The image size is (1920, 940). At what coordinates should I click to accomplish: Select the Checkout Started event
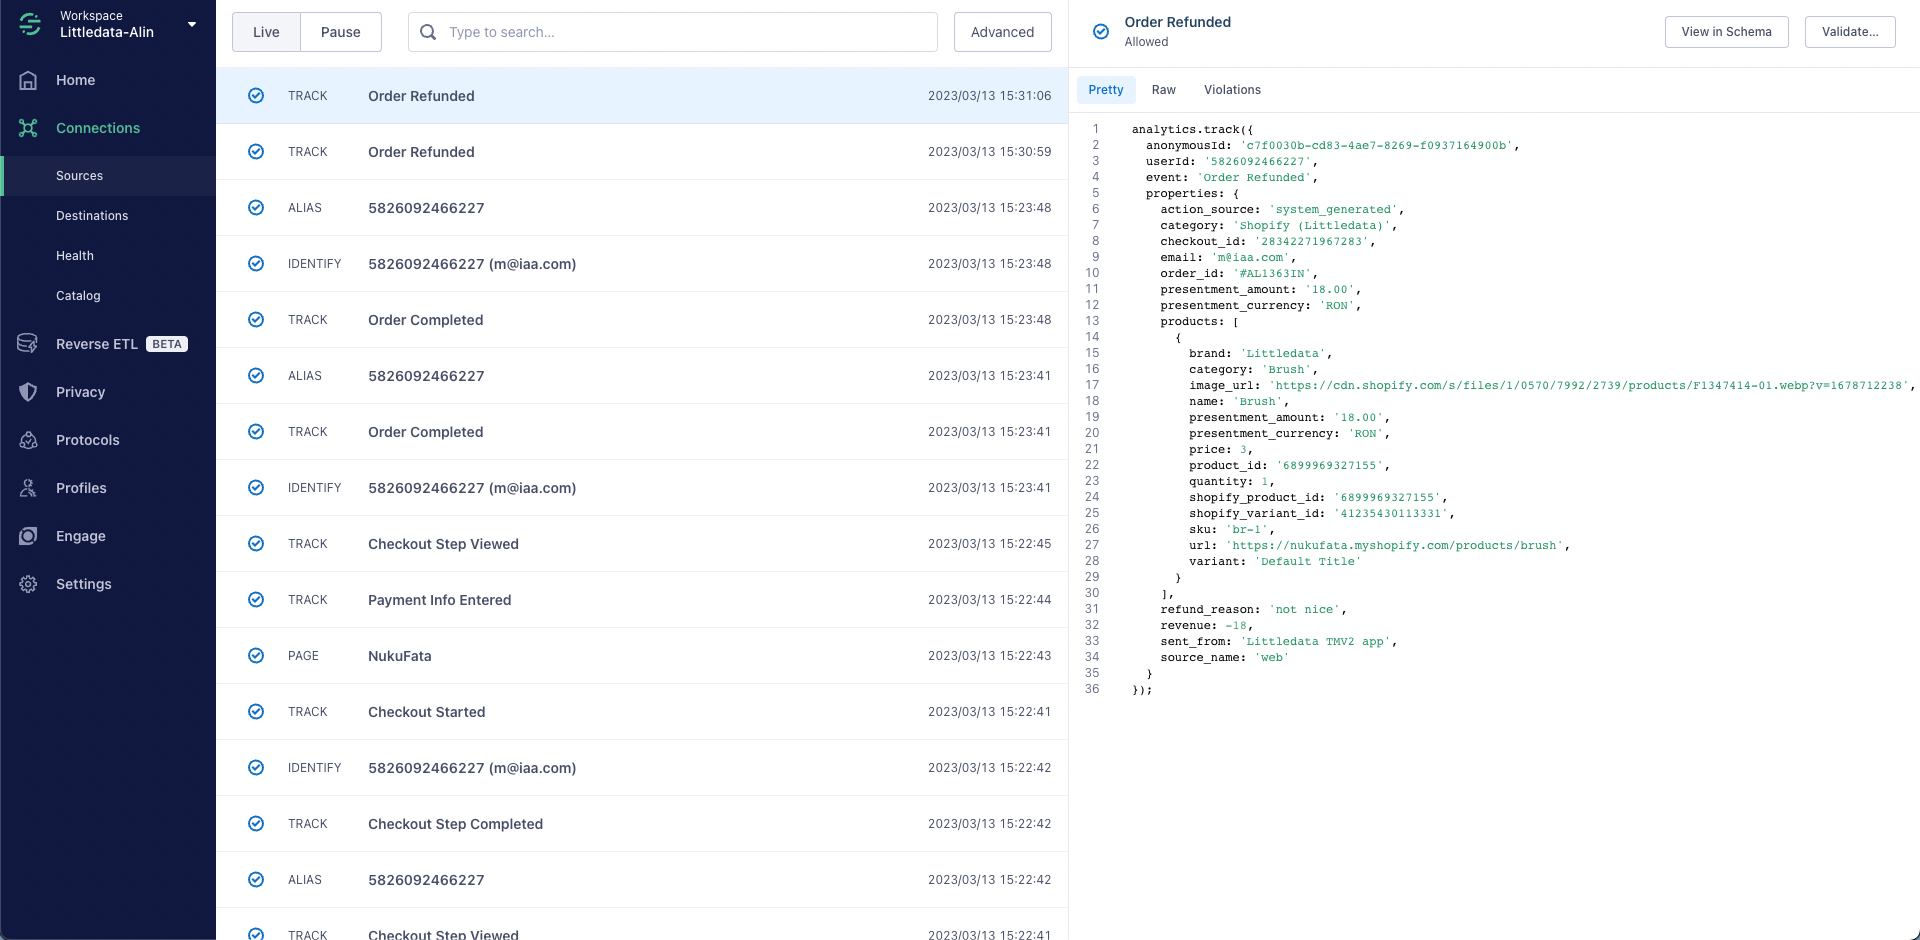pyautogui.click(x=642, y=712)
